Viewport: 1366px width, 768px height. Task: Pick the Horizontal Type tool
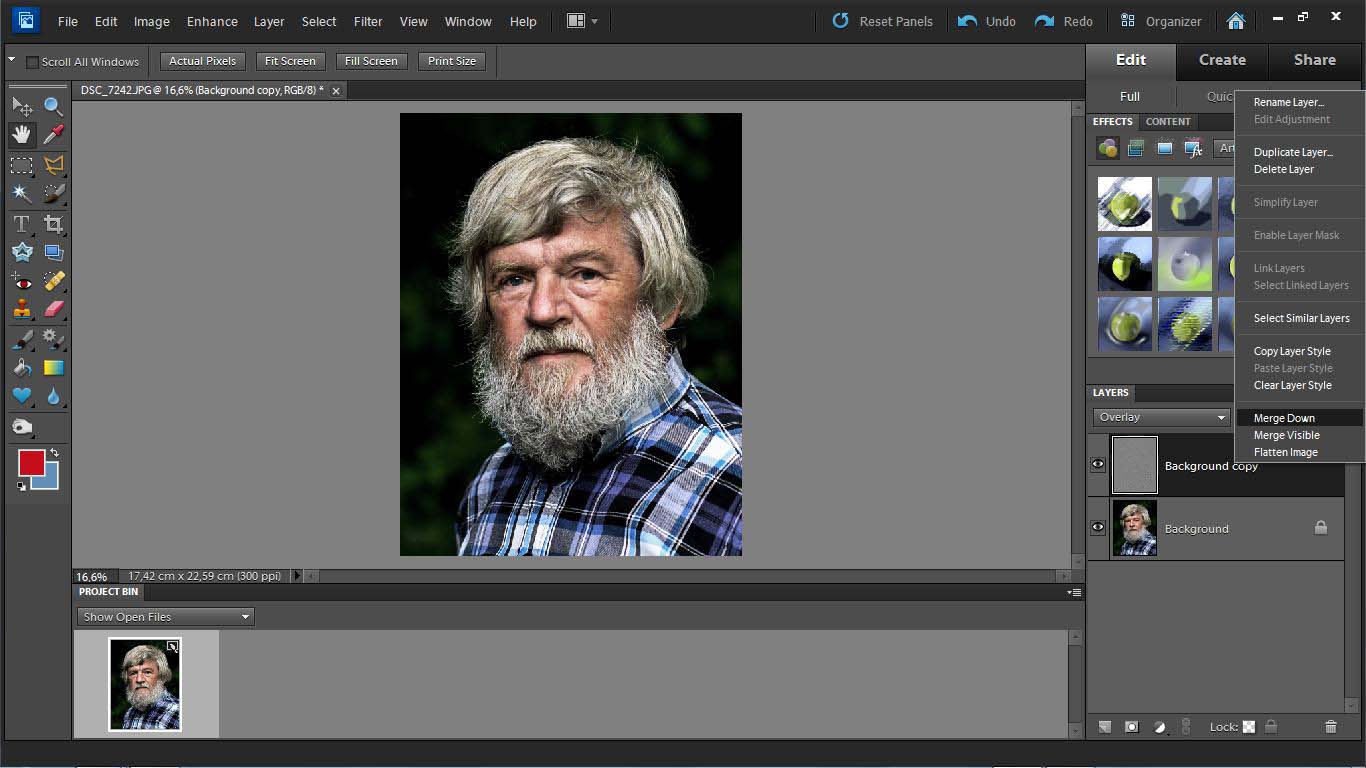point(21,224)
